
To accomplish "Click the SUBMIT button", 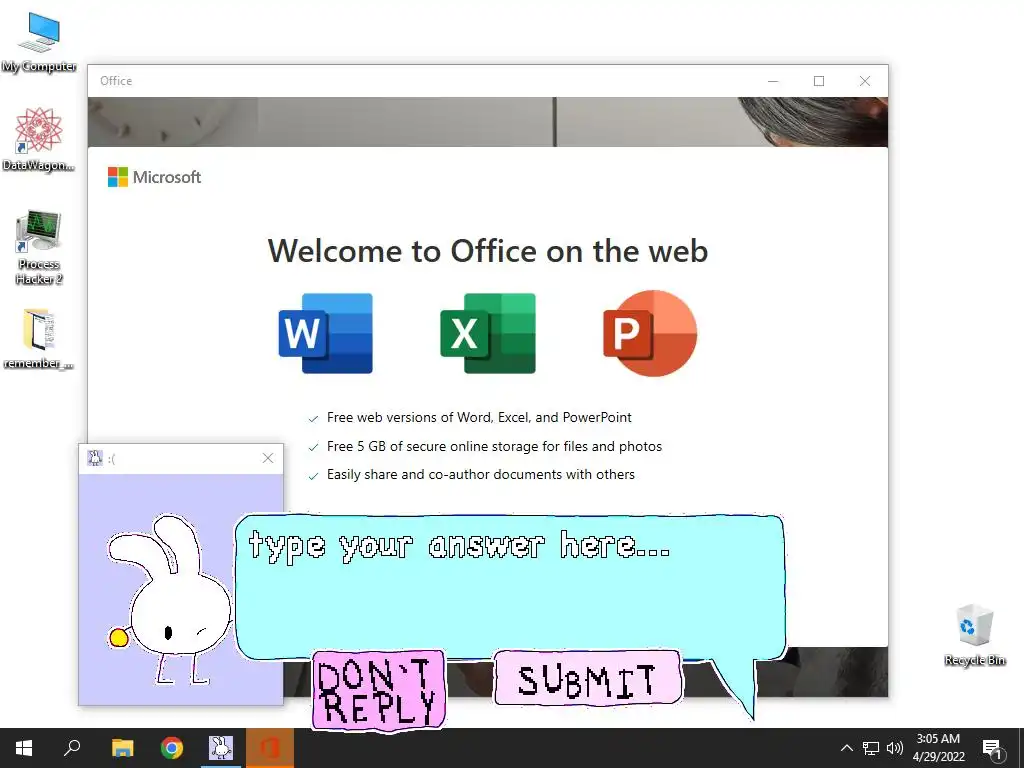I will tap(588, 679).
